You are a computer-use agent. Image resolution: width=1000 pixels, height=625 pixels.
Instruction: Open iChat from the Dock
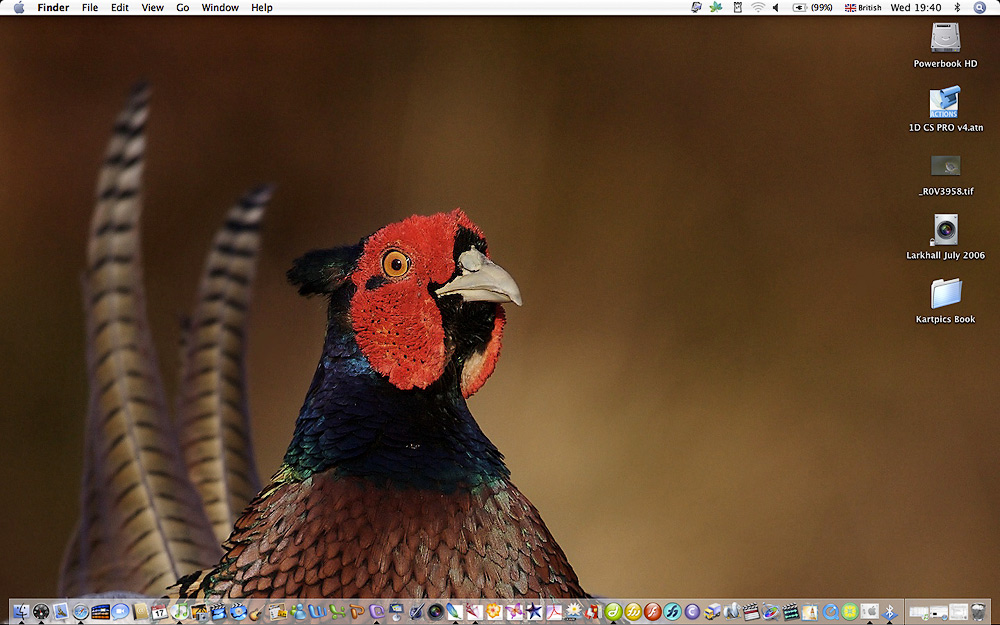pyautogui.click(x=120, y=612)
